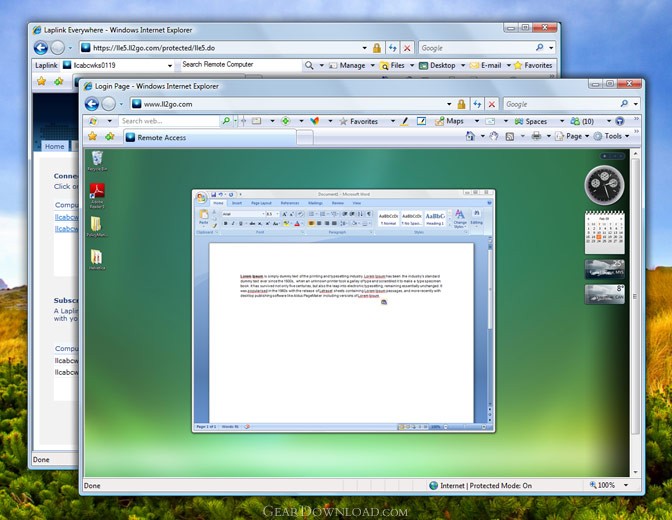672x520 pixels.
Task: Open Favorites Center star in Login Page window
Action: (x=92, y=136)
